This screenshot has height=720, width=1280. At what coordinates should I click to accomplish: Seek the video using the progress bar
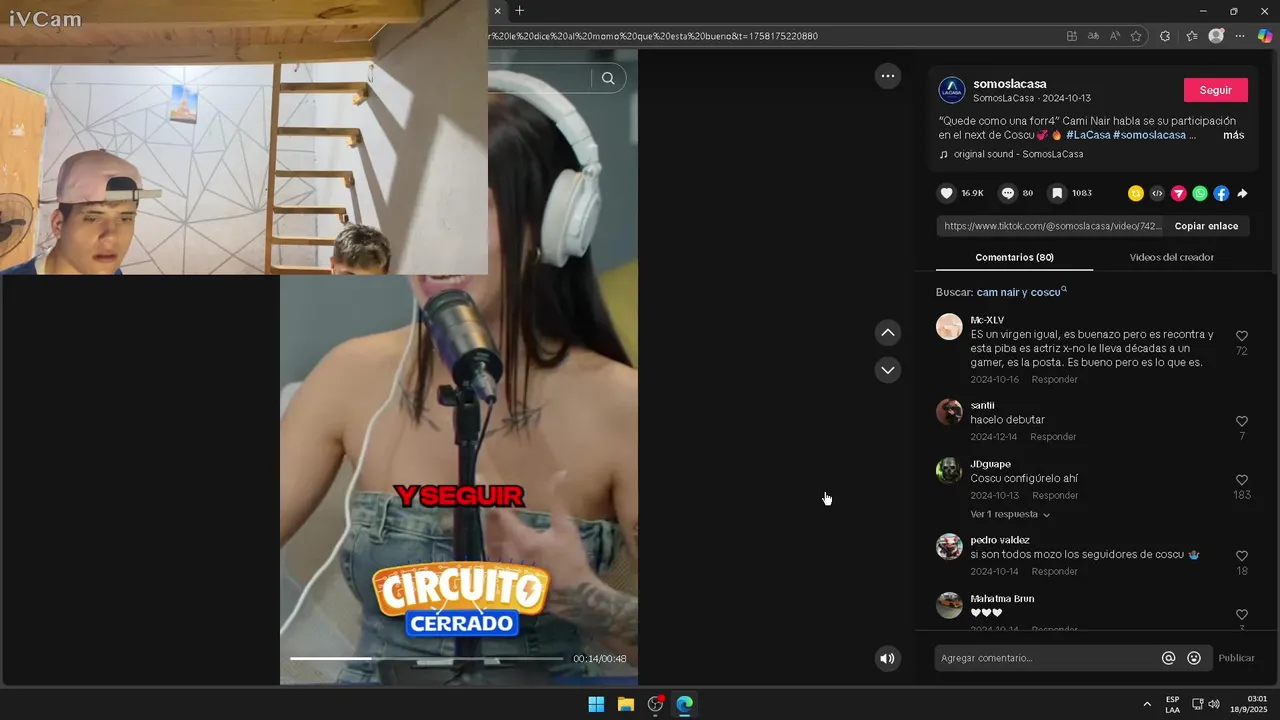tap(427, 659)
